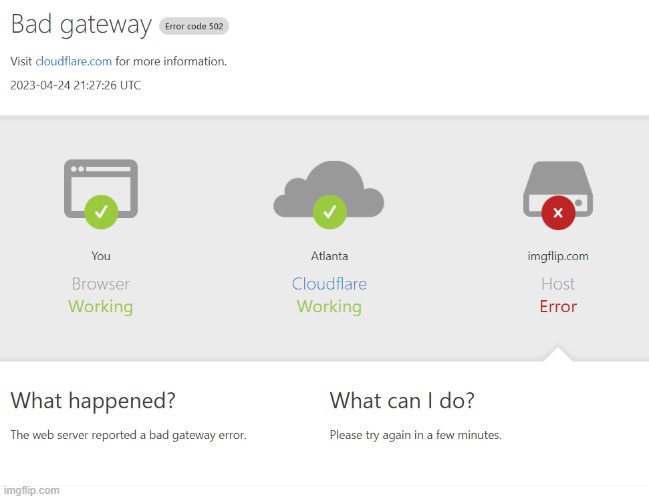Click the timestamp '2023-04-24 21:27:26 UTC'
Image resolution: width=649 pixels, height=499 pixels.
pyautogui.click(x=76, y=85)
